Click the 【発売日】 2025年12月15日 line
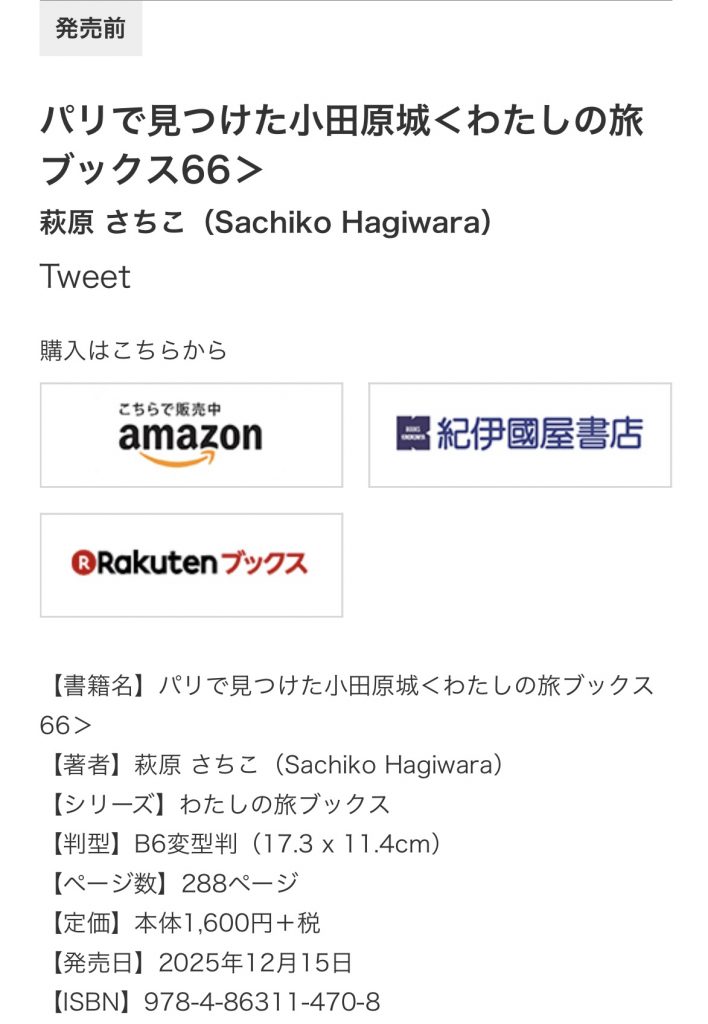708x1024 pixels. point(196,962)
